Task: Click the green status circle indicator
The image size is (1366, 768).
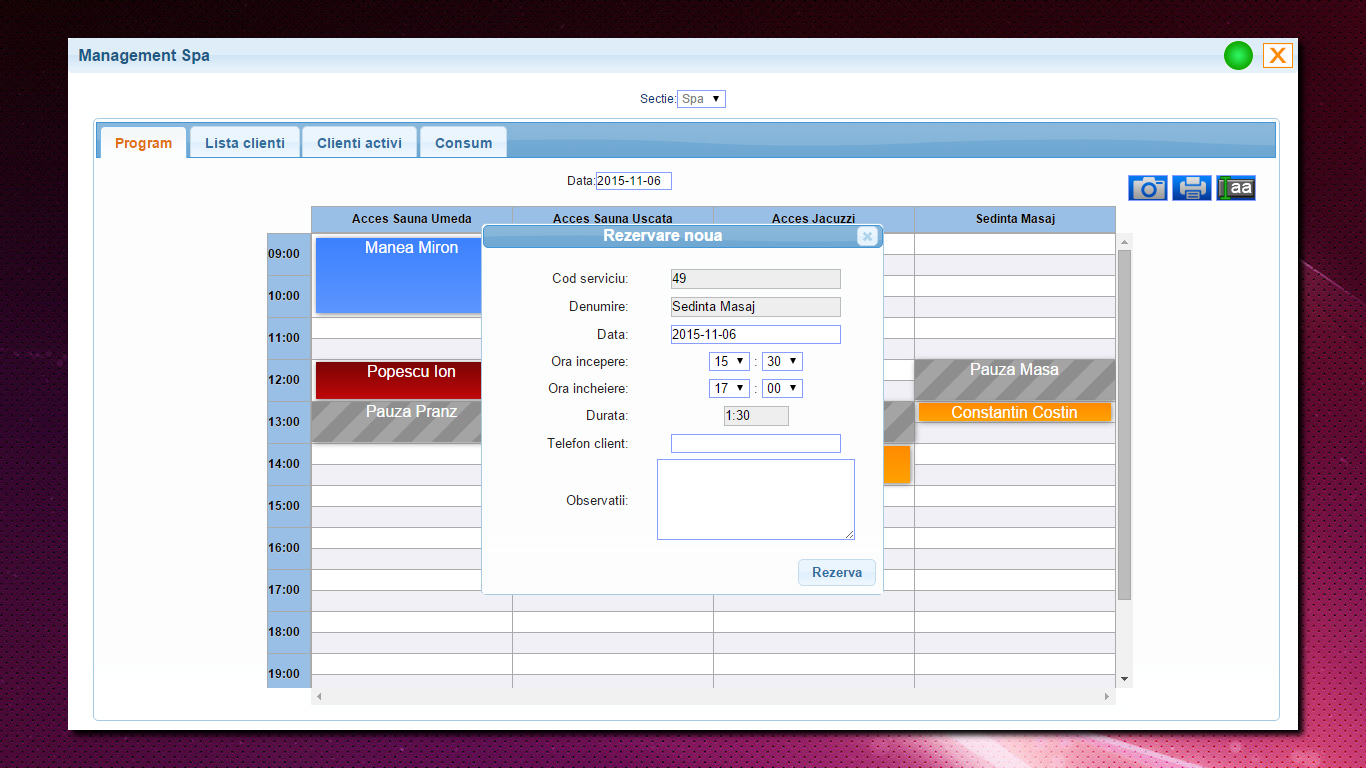Action: click(x=1238, y=56)
